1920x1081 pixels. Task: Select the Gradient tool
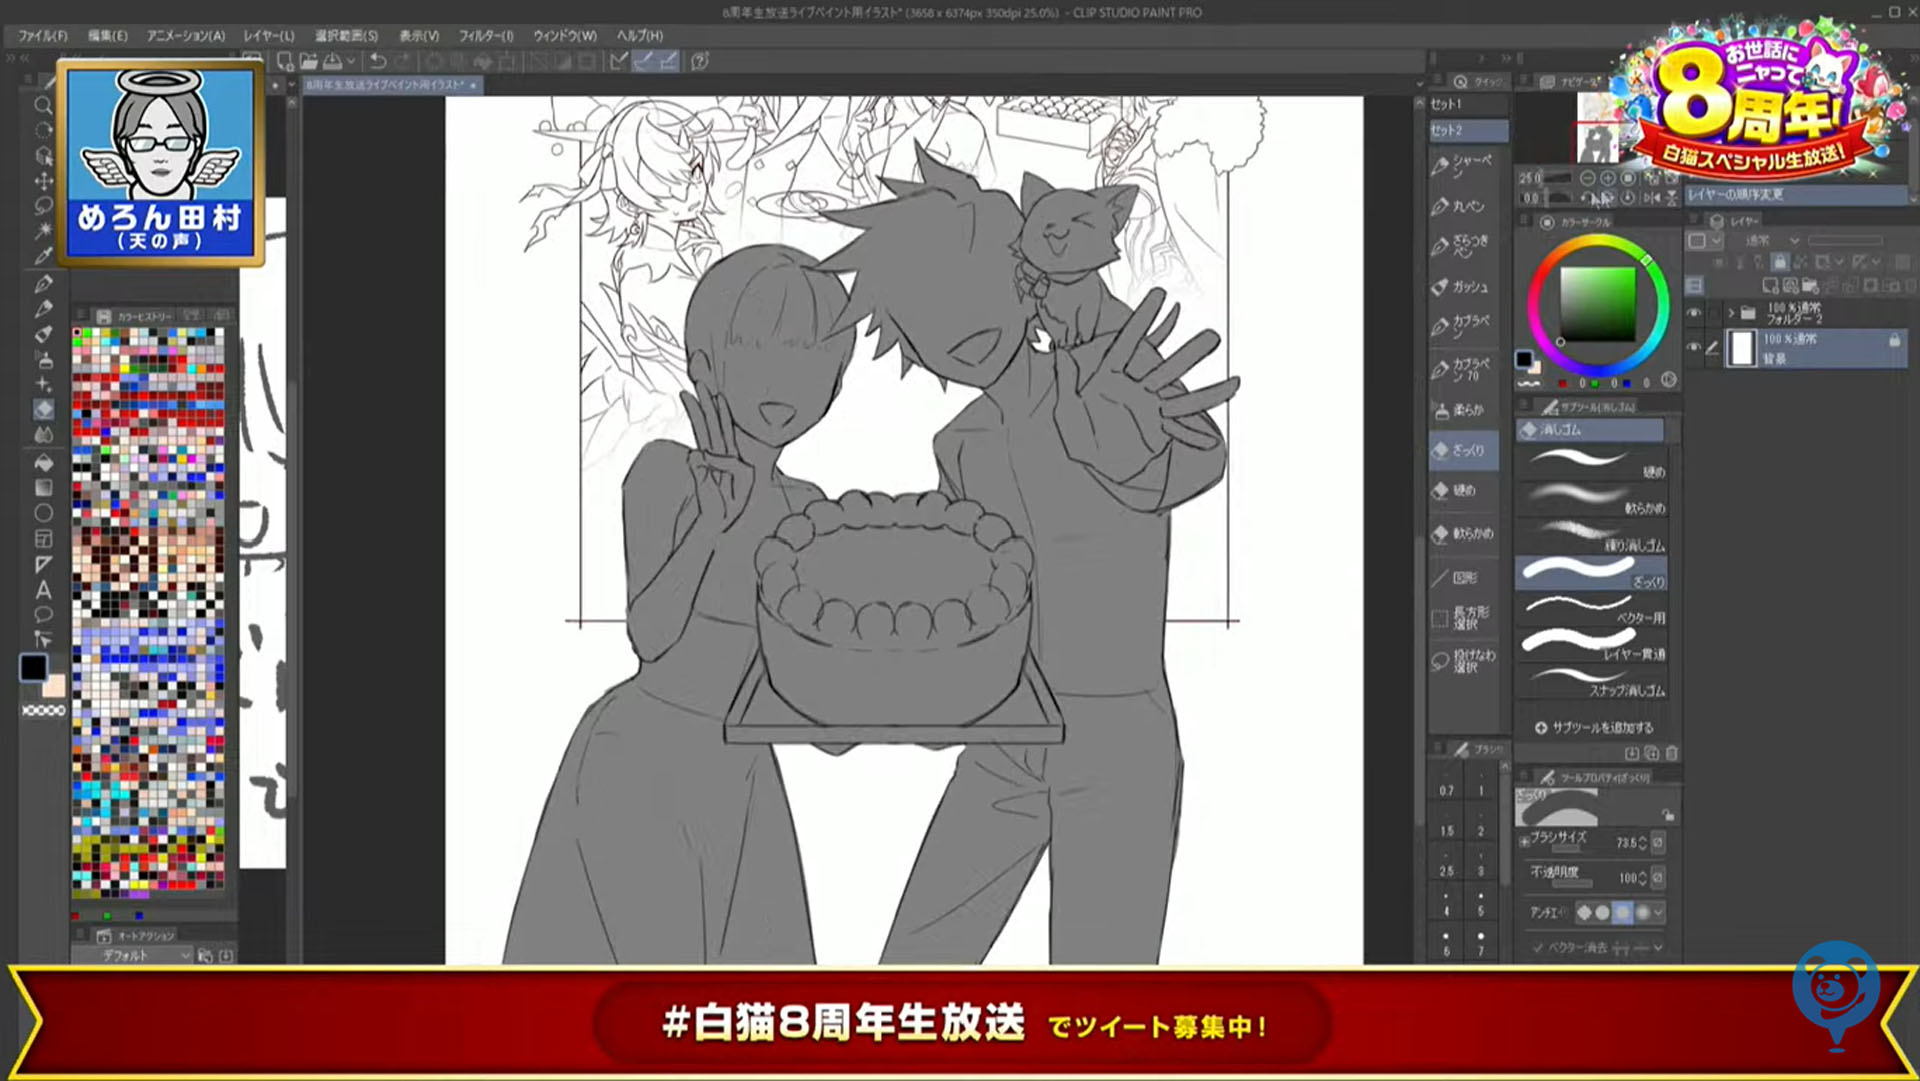(44, 488)
